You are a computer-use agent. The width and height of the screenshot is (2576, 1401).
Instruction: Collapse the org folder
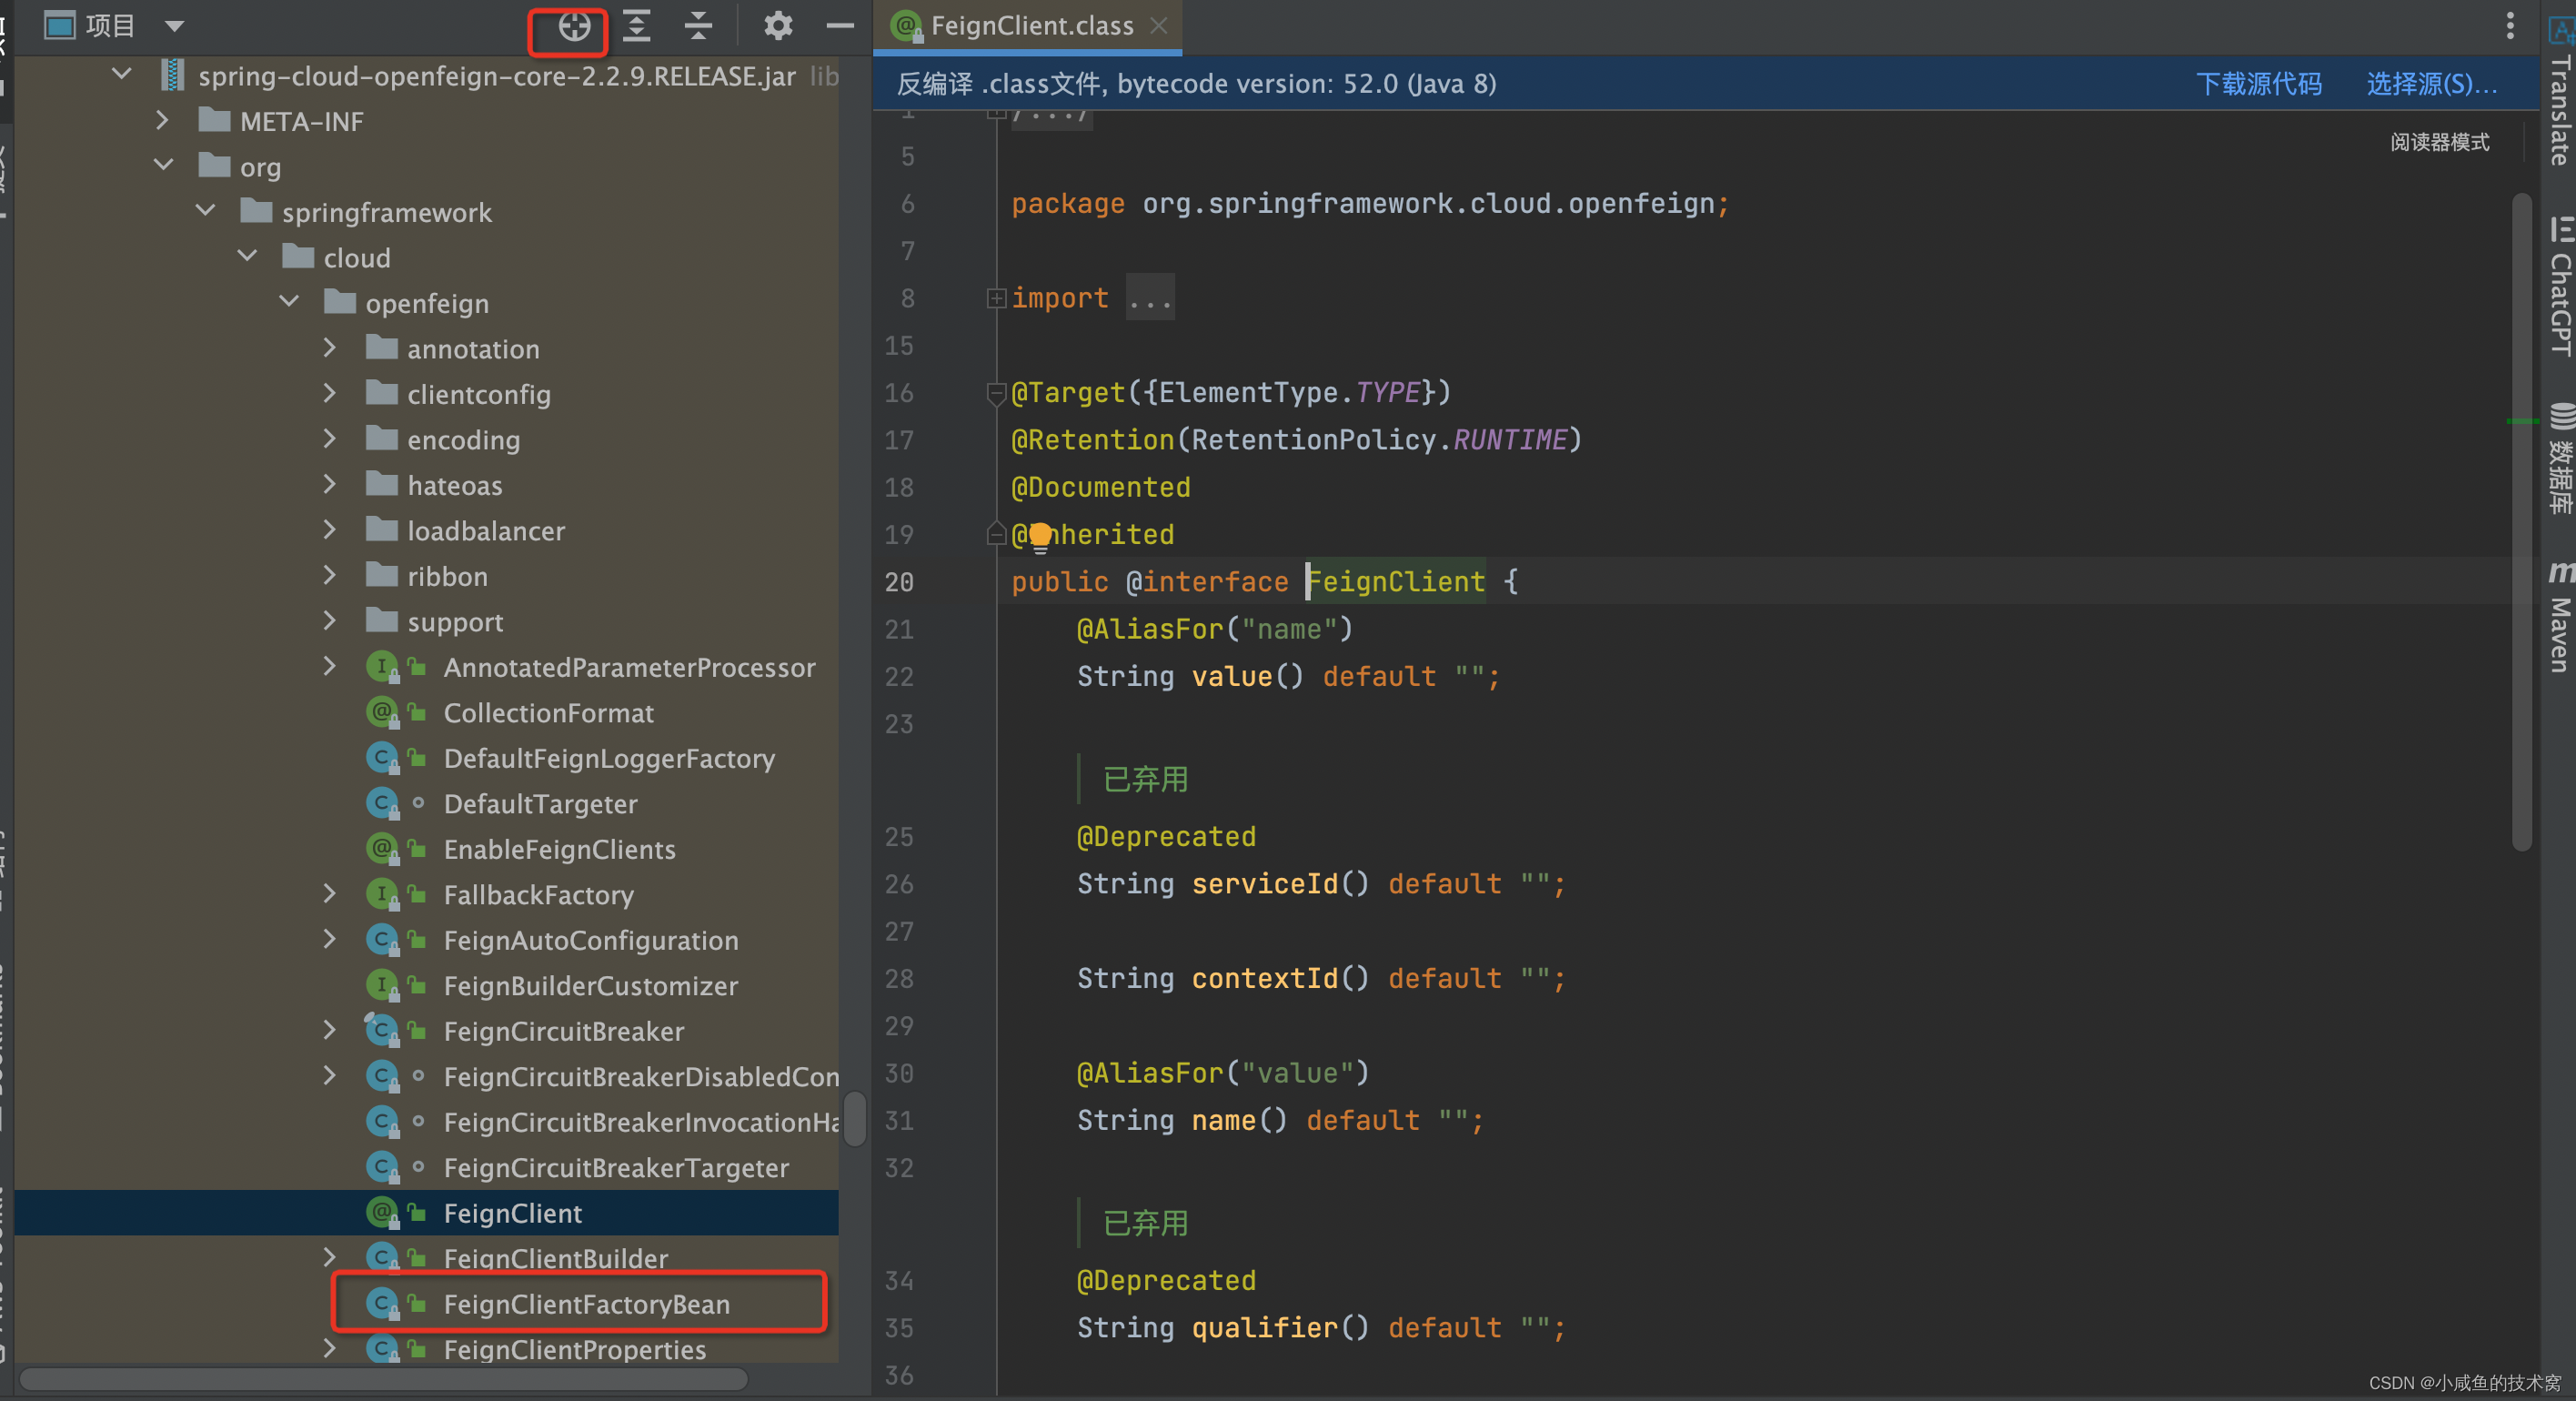164,165
